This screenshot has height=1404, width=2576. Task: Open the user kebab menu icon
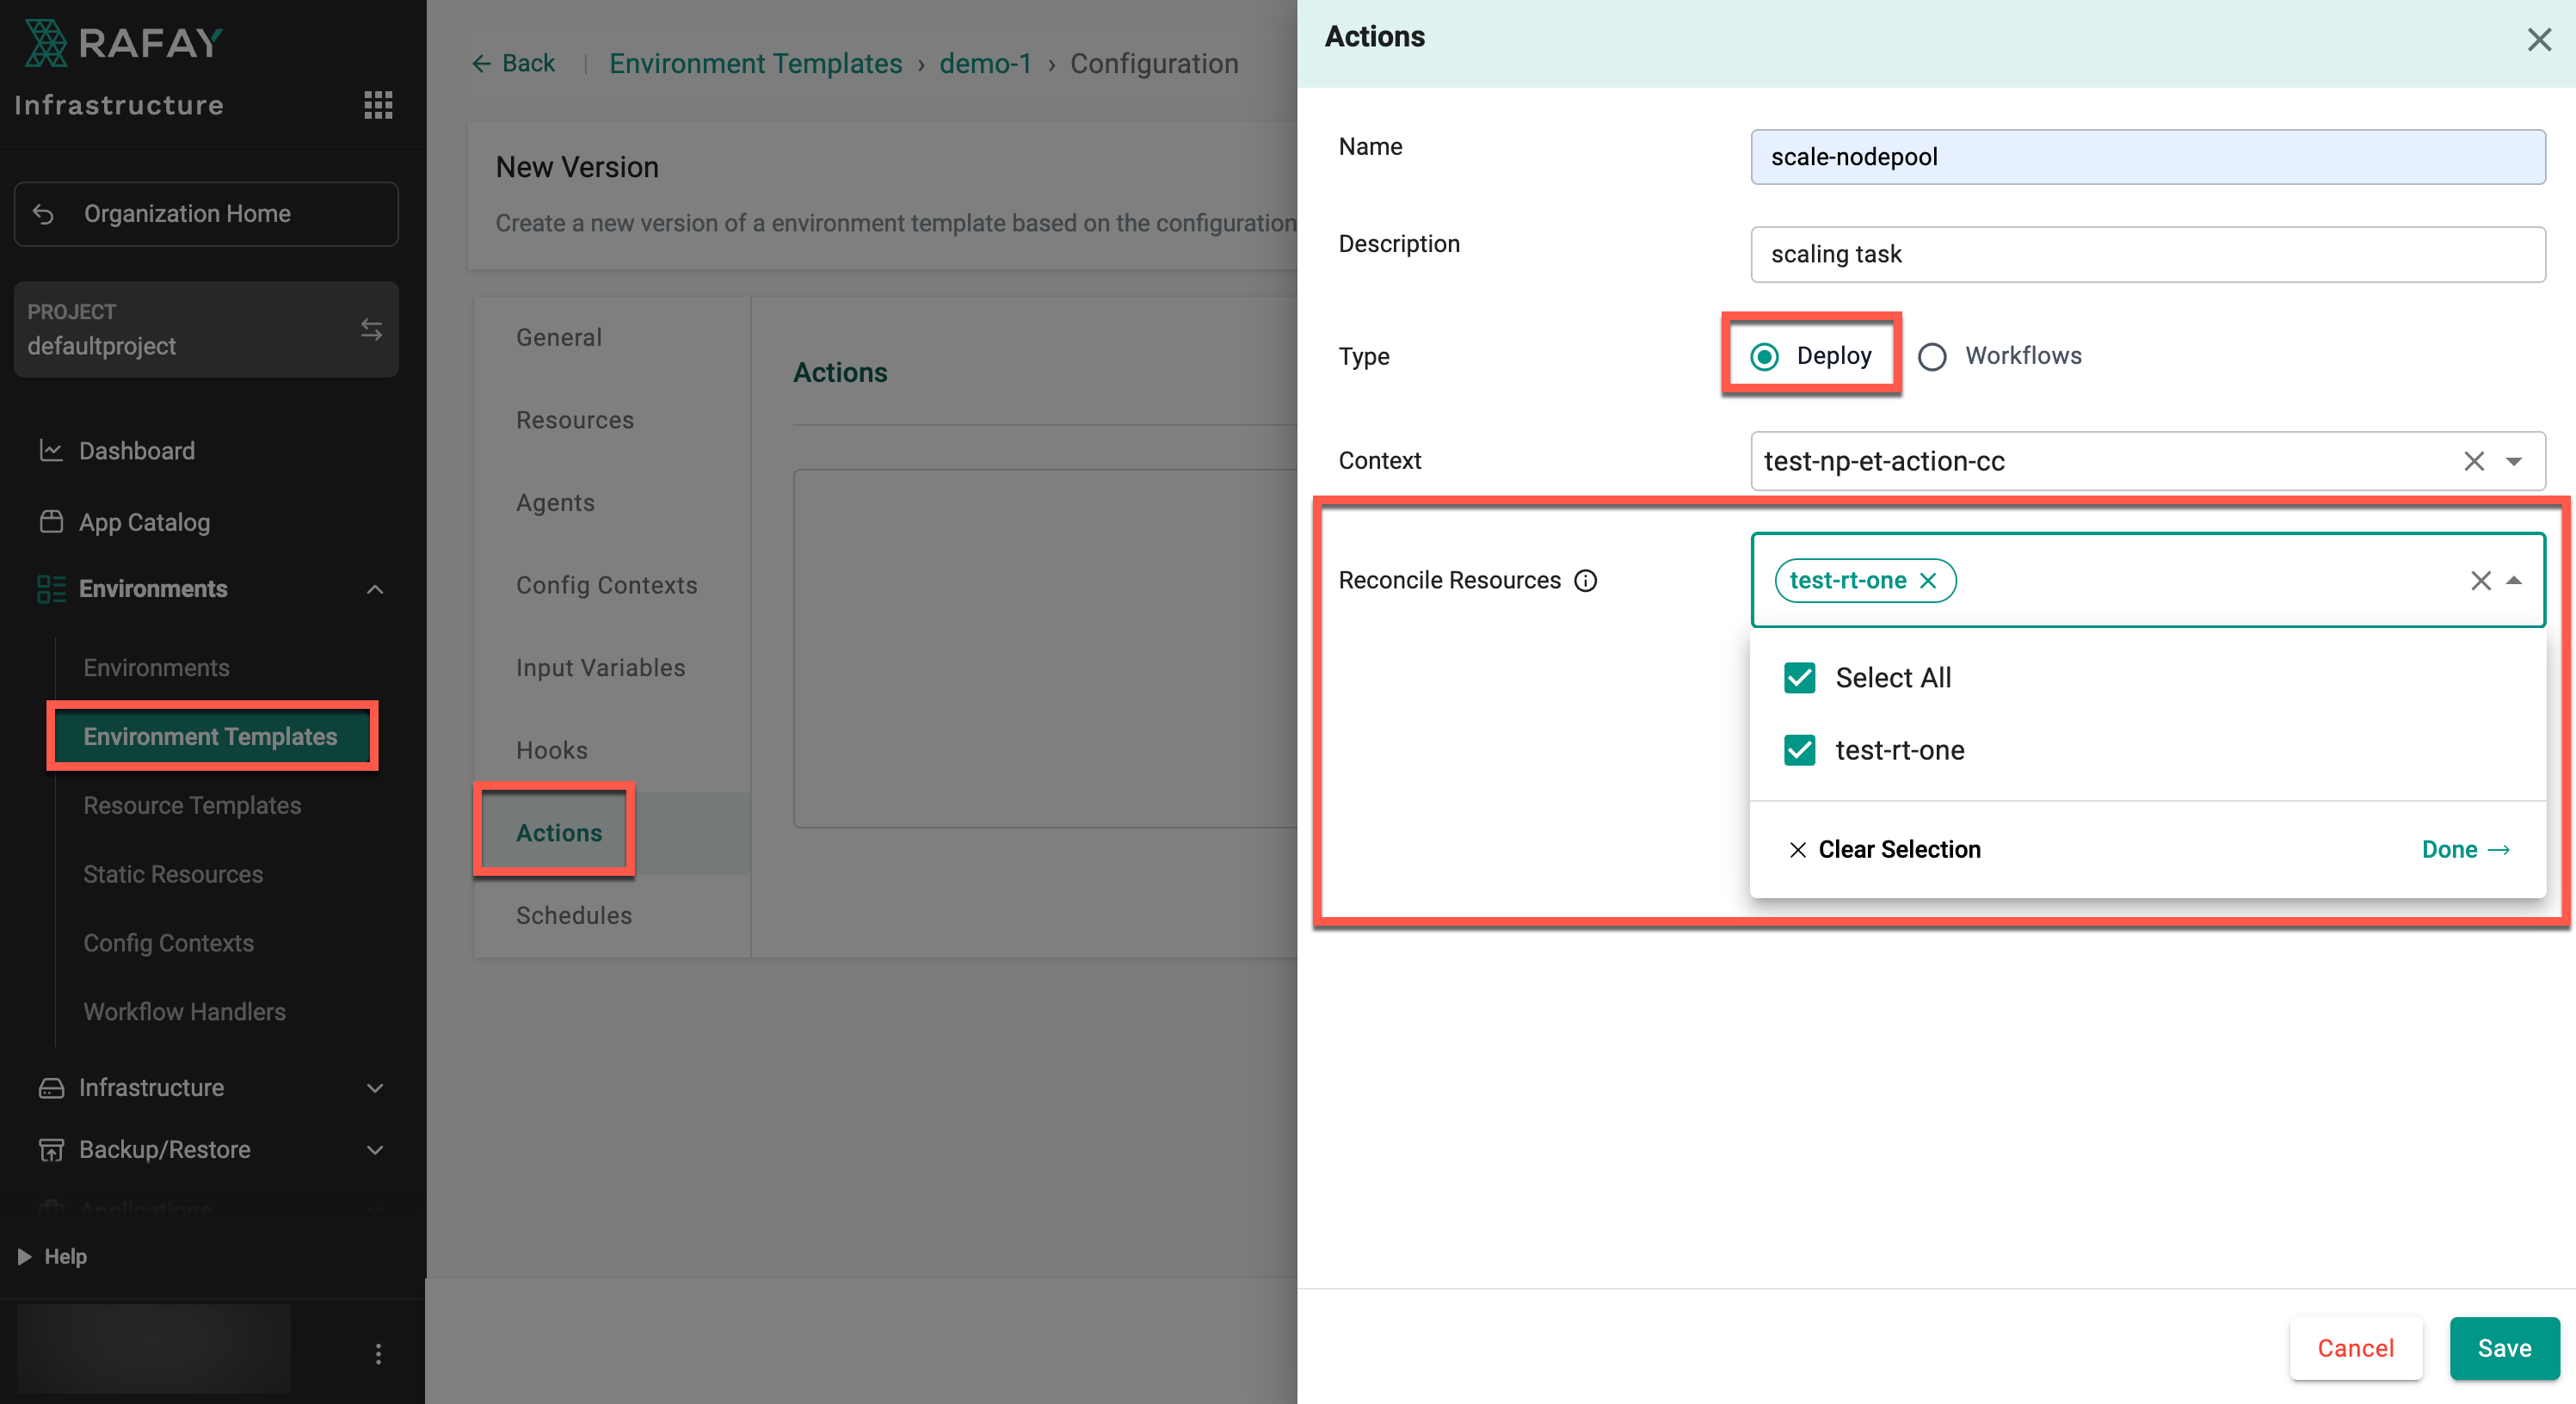[x=378, y=1354]
